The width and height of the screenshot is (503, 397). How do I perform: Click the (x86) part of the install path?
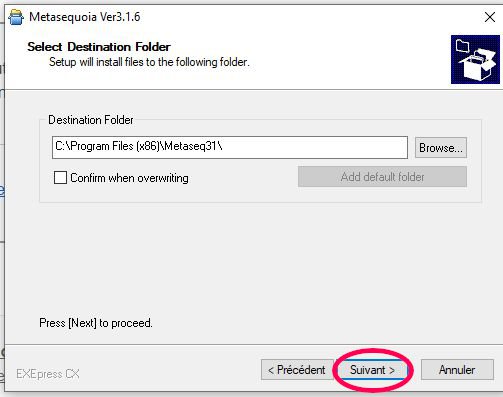click(x=149, y=146)
